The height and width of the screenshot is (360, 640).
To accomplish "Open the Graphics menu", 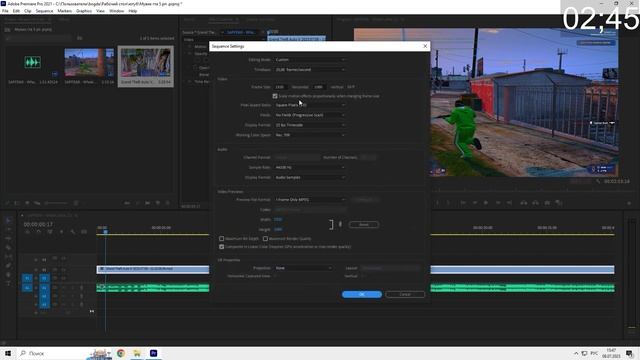I will tap(84, 11).
